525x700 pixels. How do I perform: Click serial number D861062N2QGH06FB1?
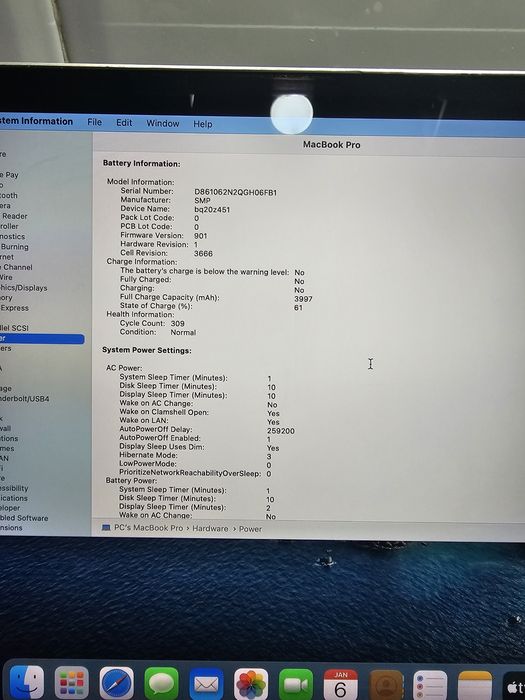pos(236,192)
